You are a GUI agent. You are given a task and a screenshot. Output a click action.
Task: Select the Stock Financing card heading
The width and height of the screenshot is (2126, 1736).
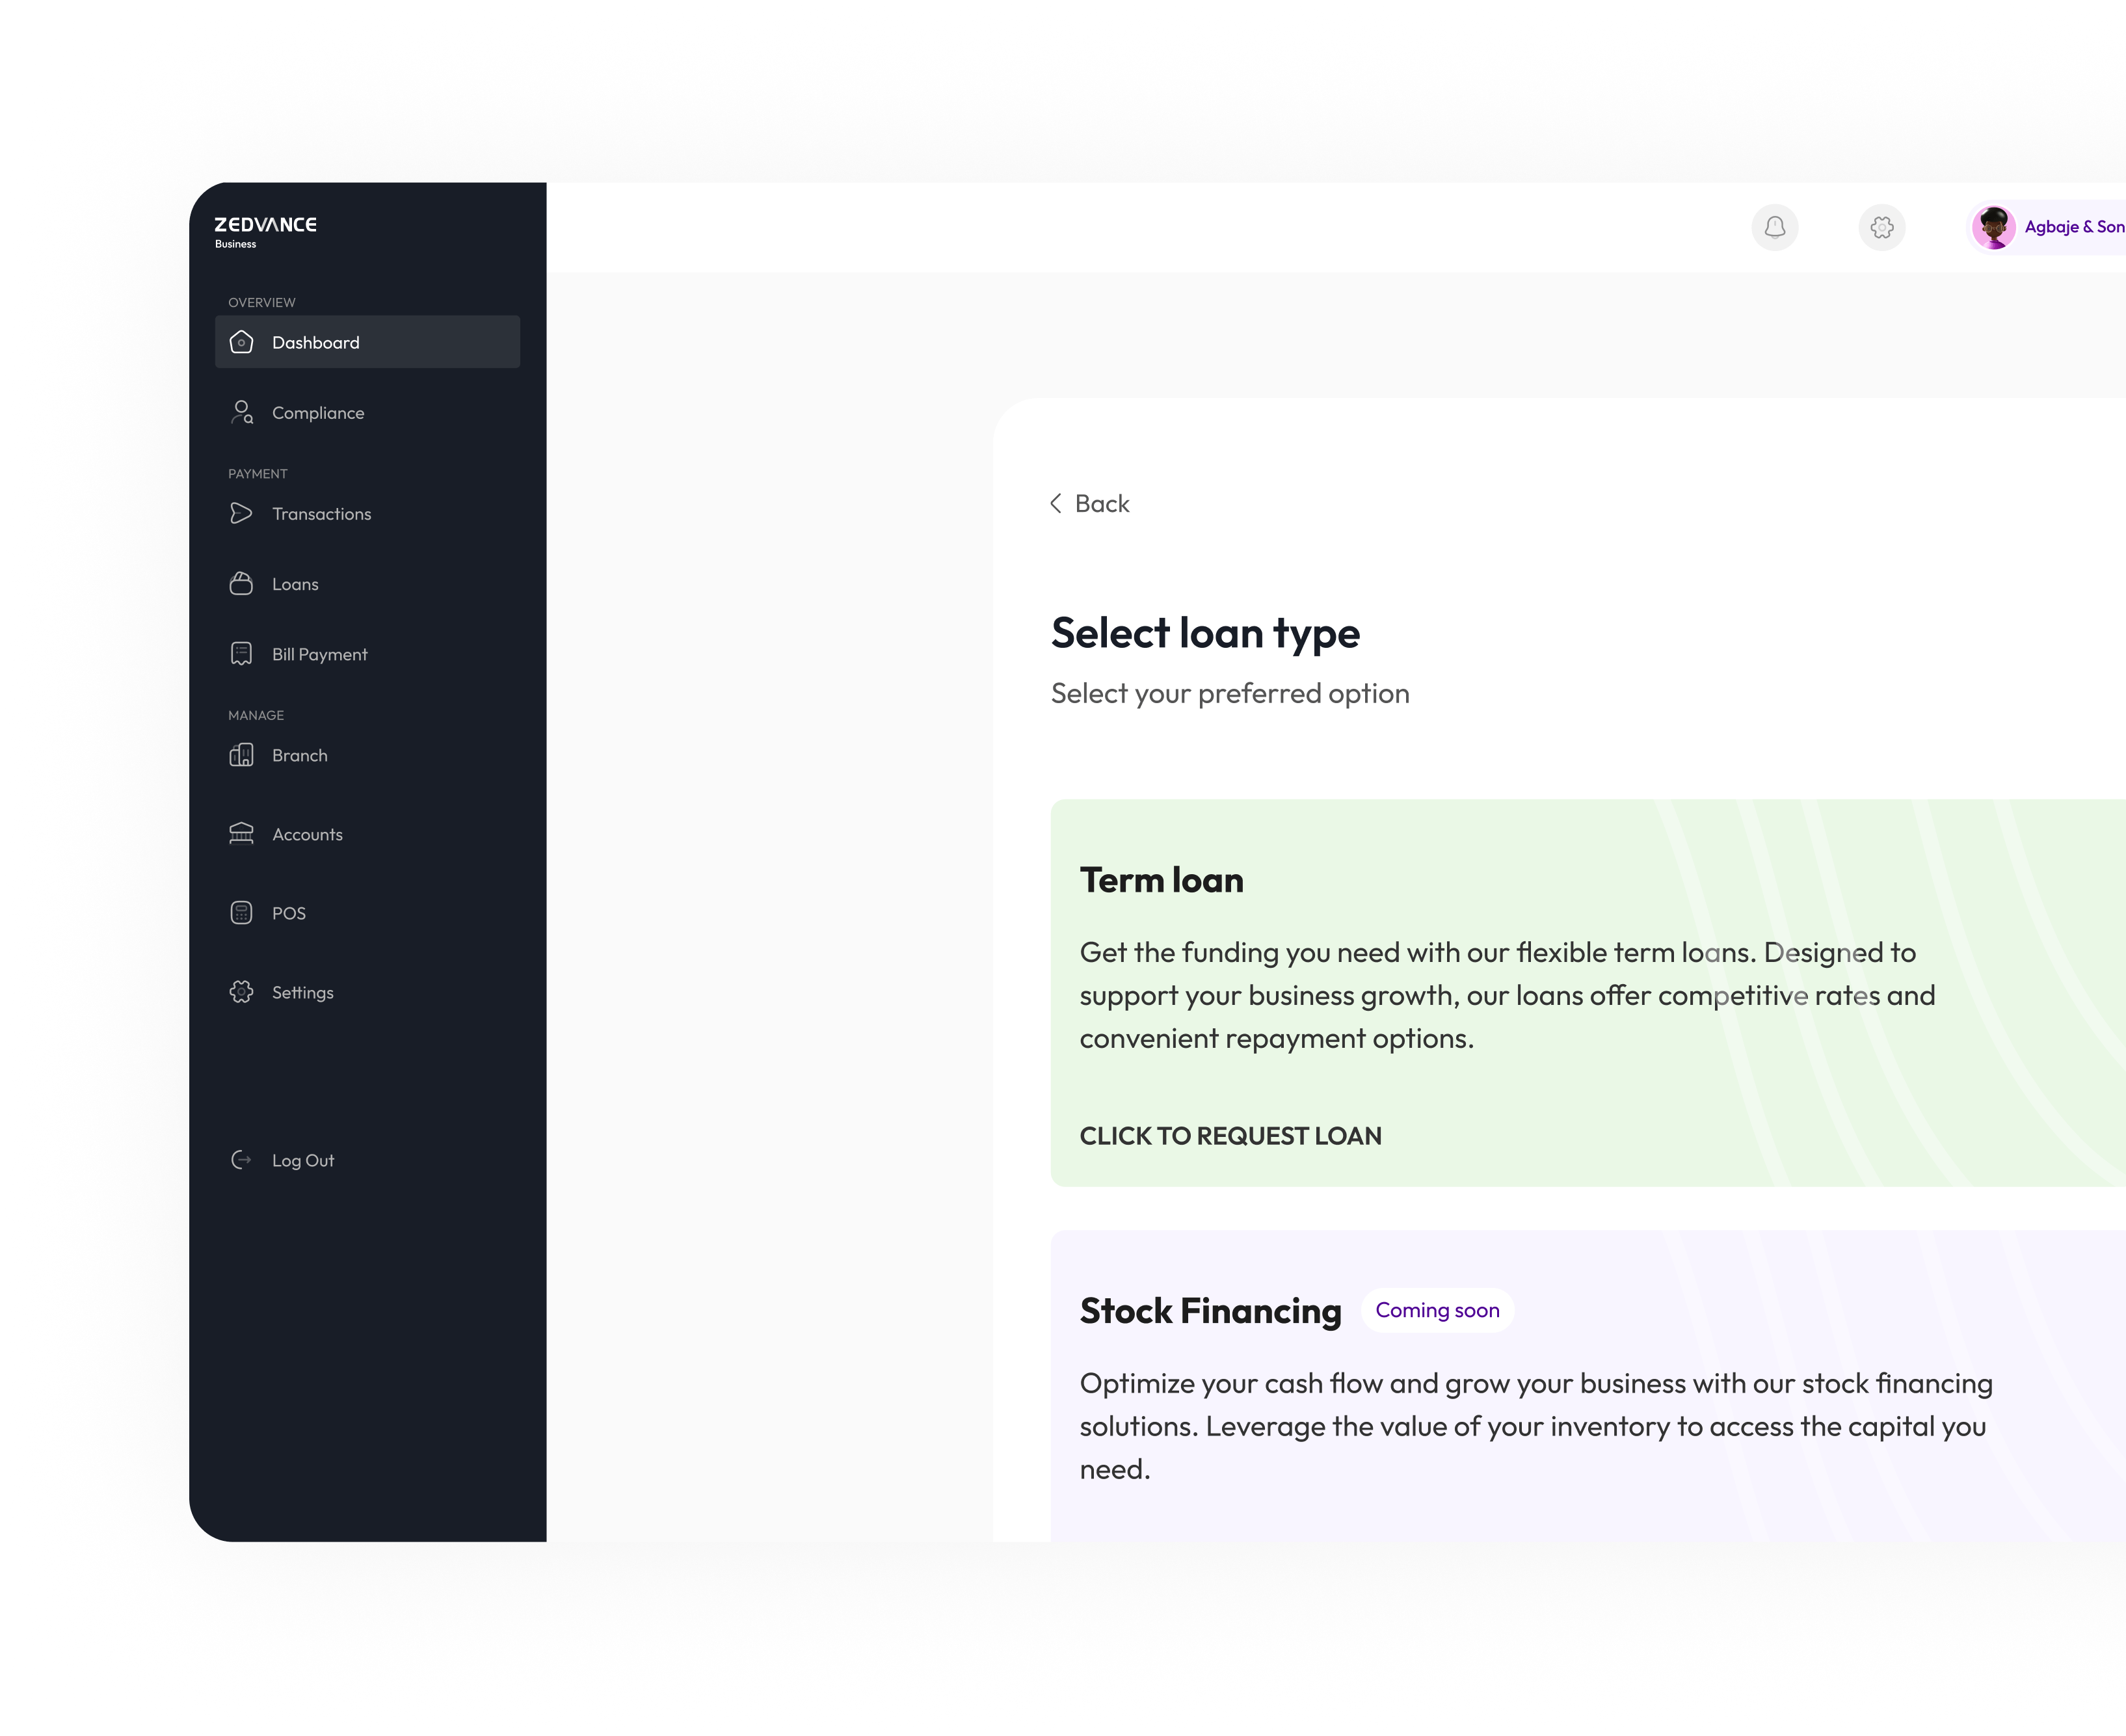pyautogui.click(x=1210, y=1310)
